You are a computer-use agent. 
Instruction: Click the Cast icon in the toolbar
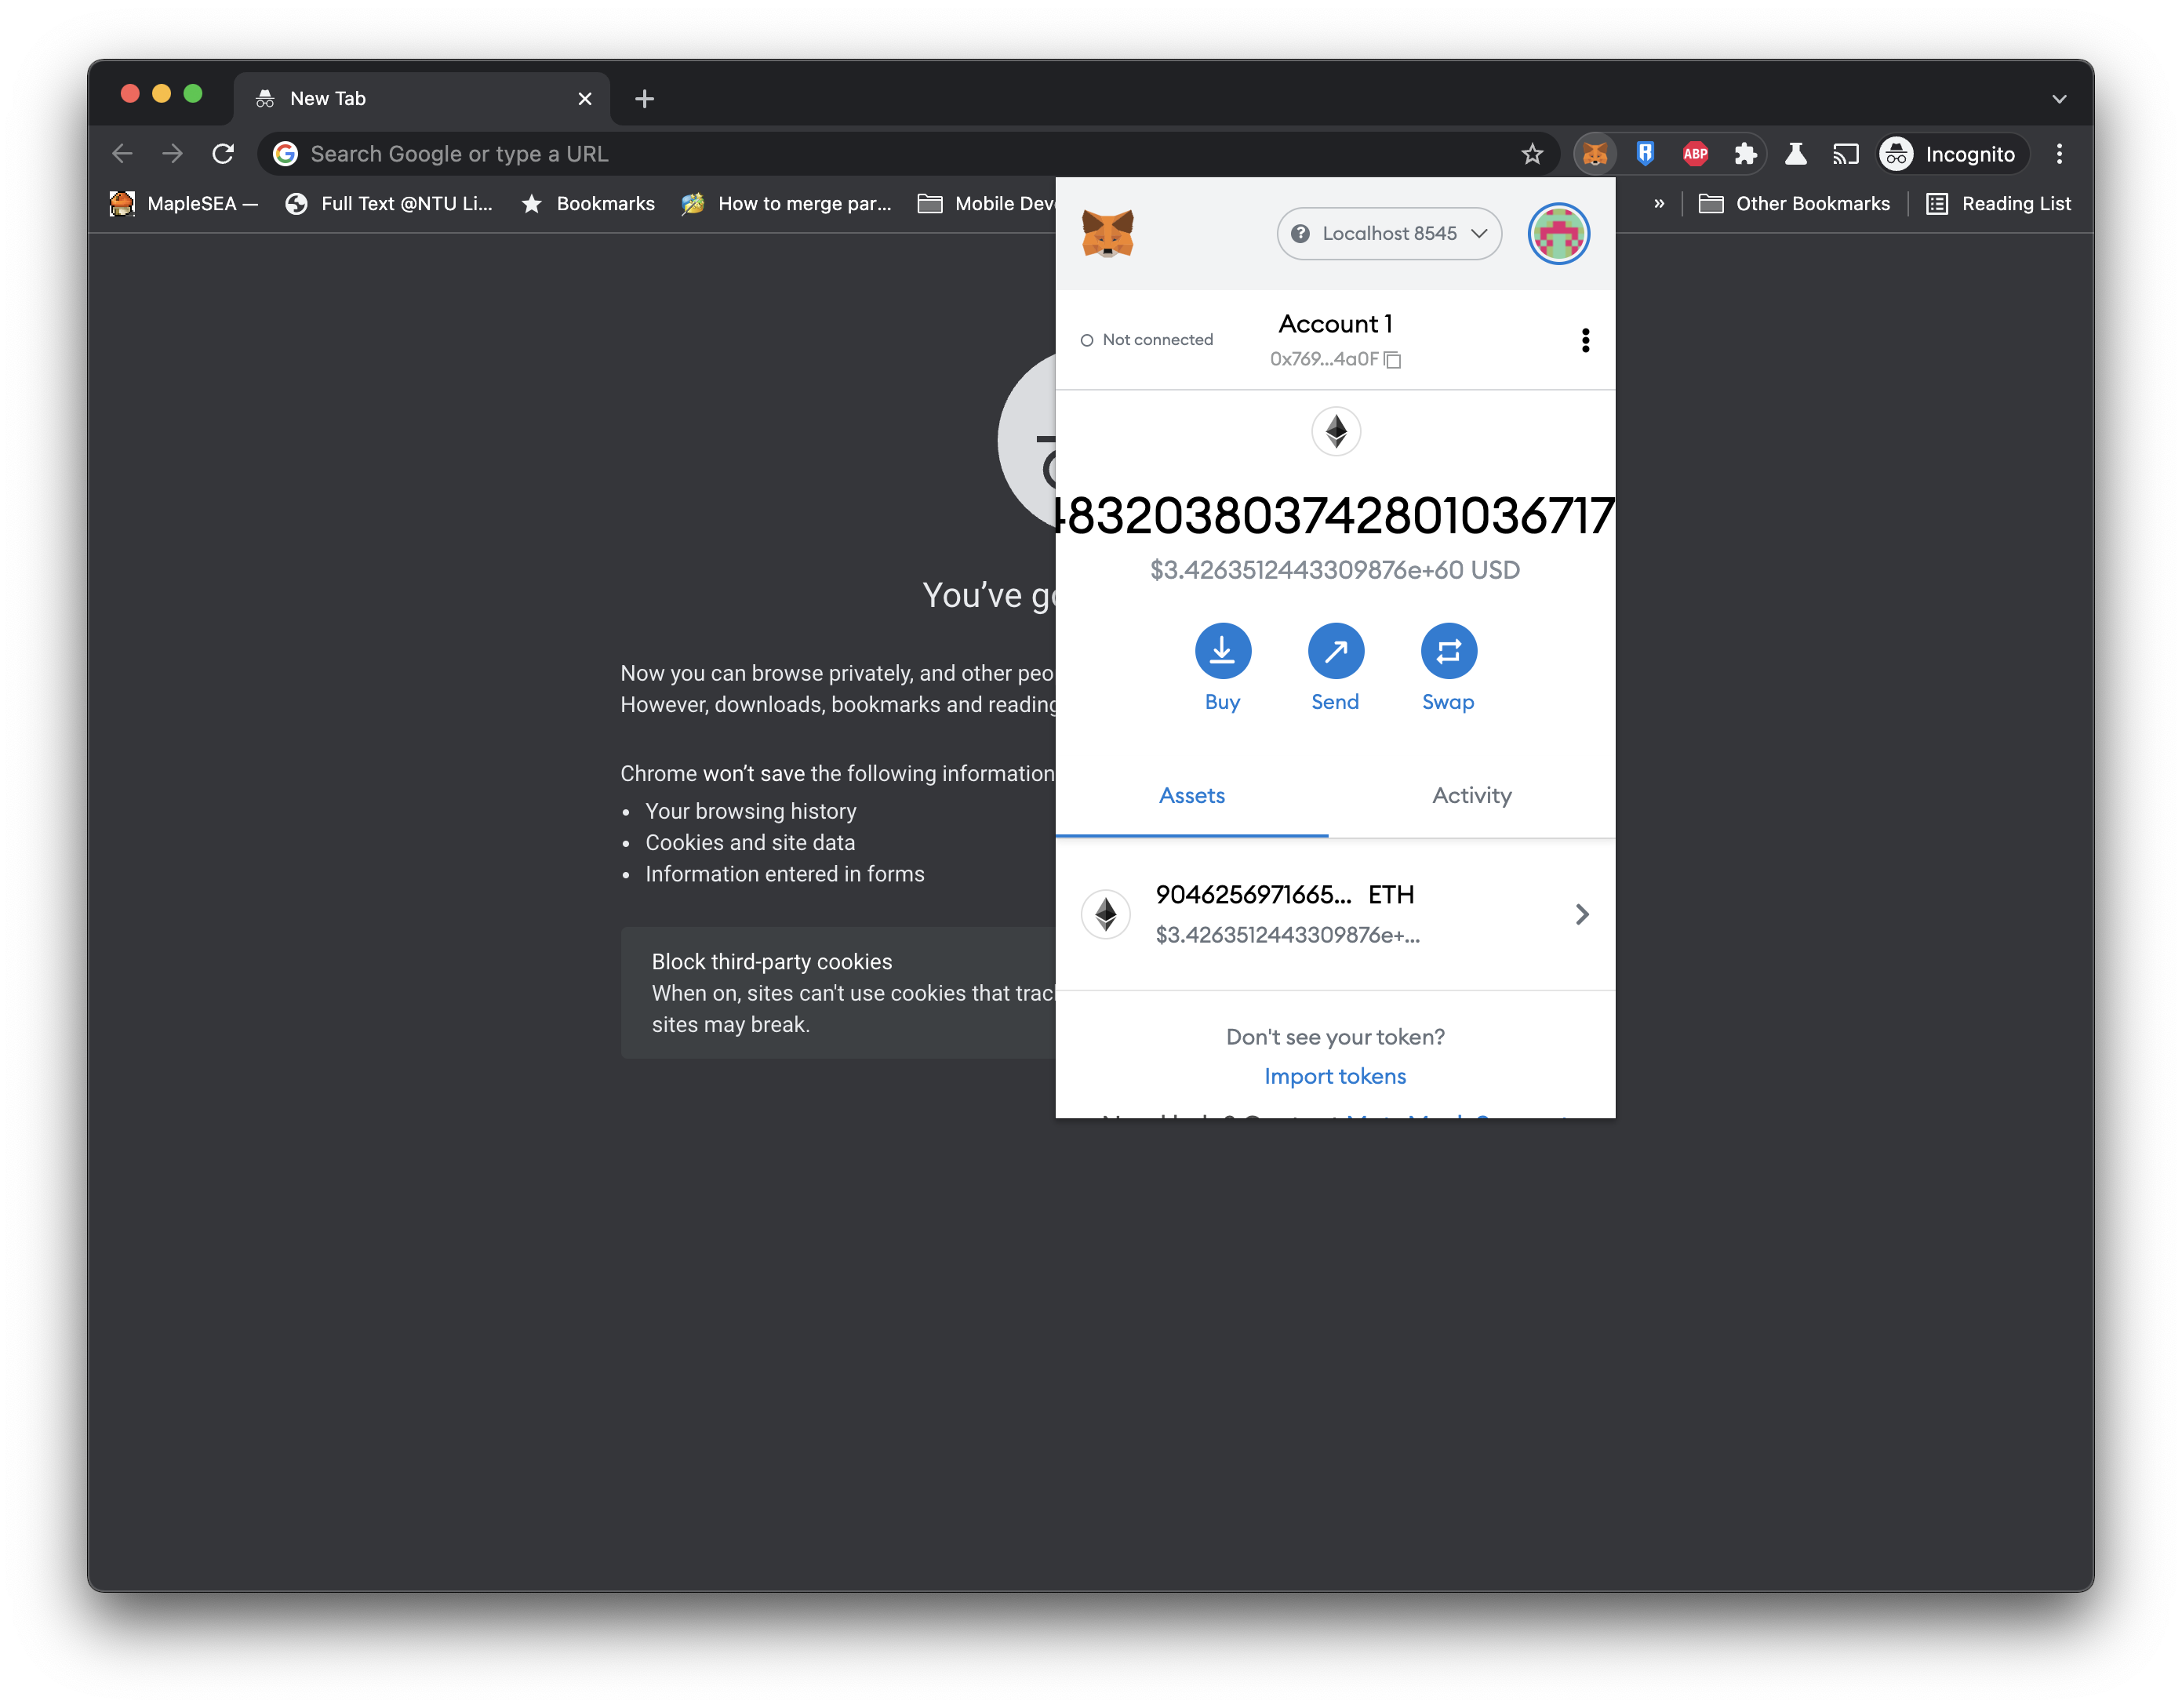pyautogui.click(x=1846, y=153)
